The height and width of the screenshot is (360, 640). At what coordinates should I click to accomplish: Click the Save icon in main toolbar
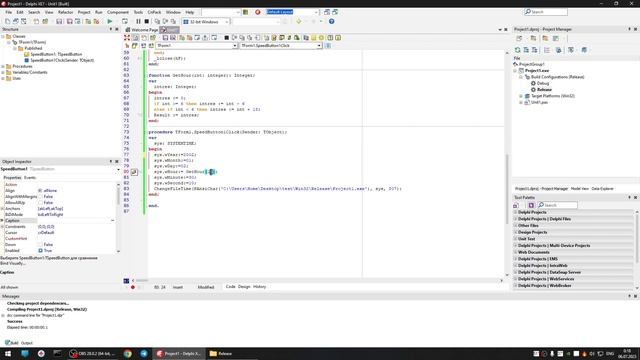pyautogui.click(x=59, y=21)
